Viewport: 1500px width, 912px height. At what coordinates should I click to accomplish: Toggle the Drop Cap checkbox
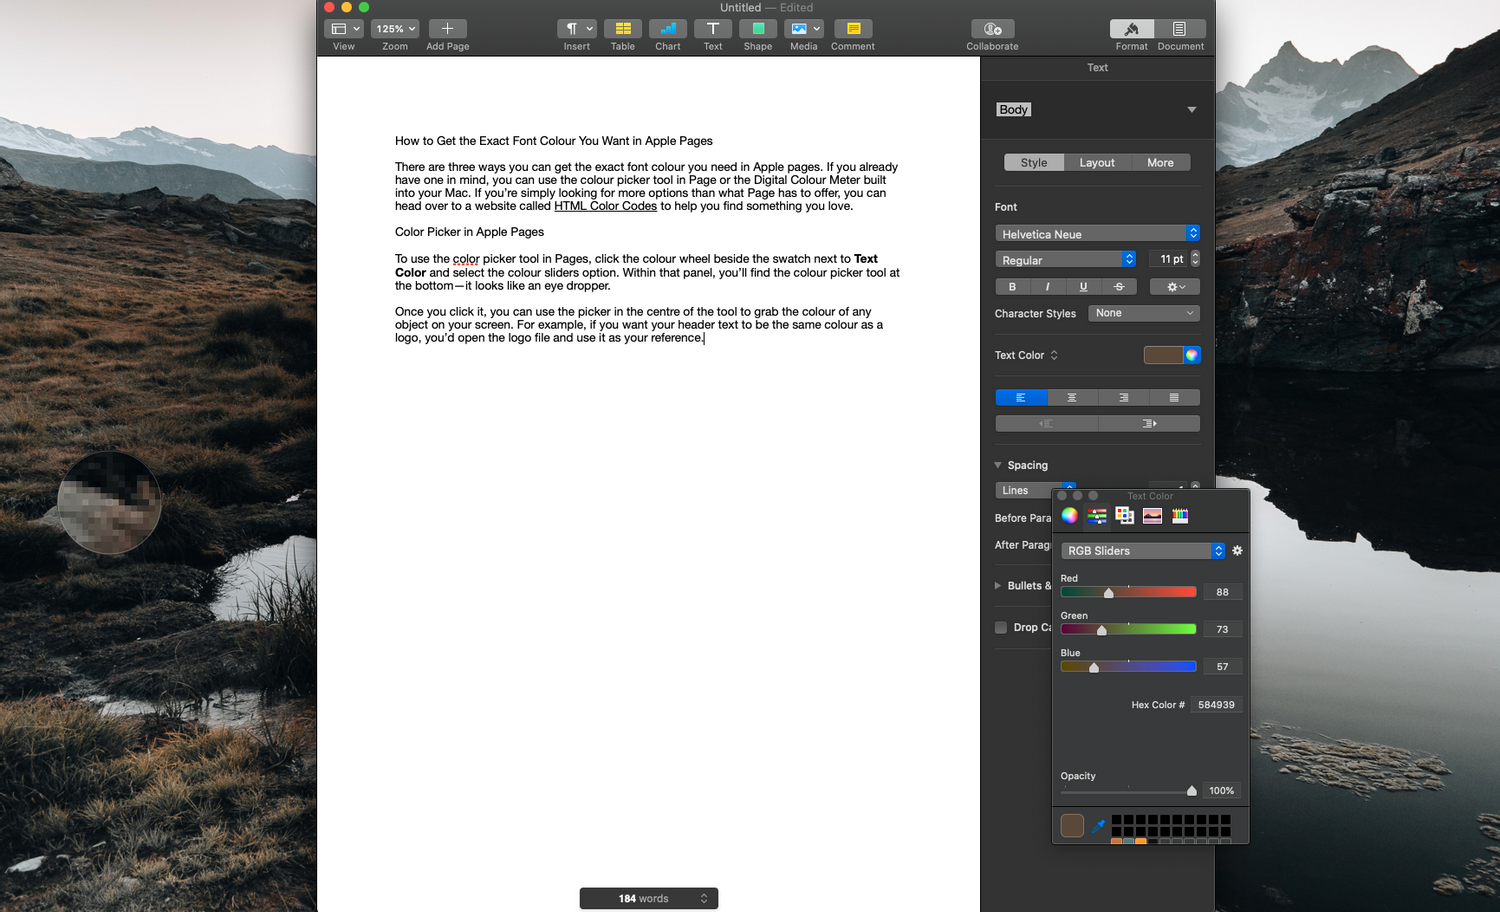coord(1001,627)
